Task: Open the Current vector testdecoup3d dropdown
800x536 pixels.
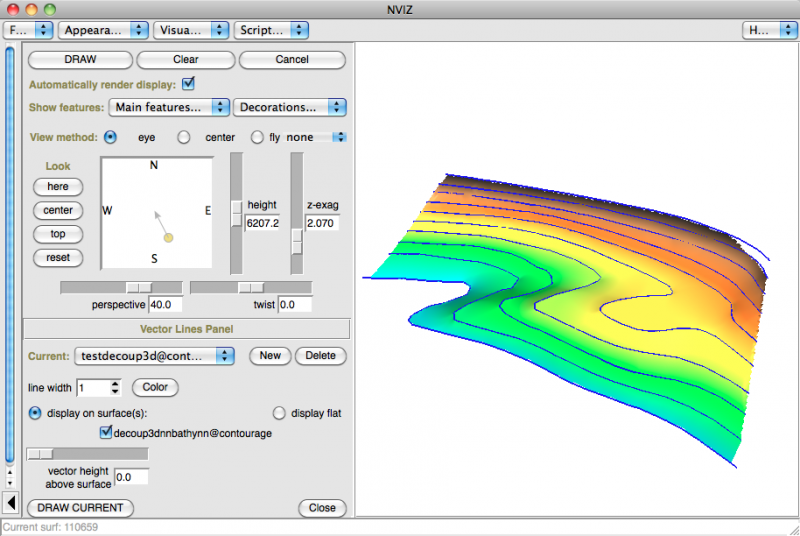Action: click(x=153, y=356)
